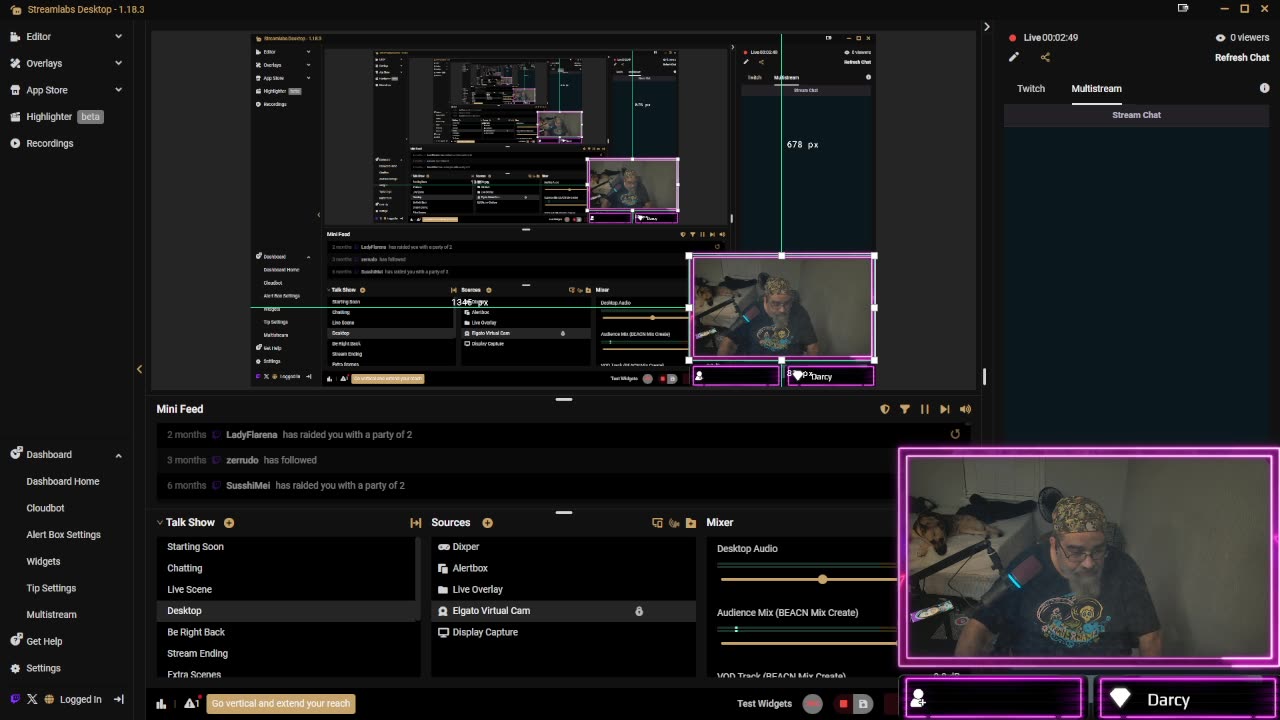1280x720 pixels.
Task: Open Dashboard Home link
Action: (63, 481)
